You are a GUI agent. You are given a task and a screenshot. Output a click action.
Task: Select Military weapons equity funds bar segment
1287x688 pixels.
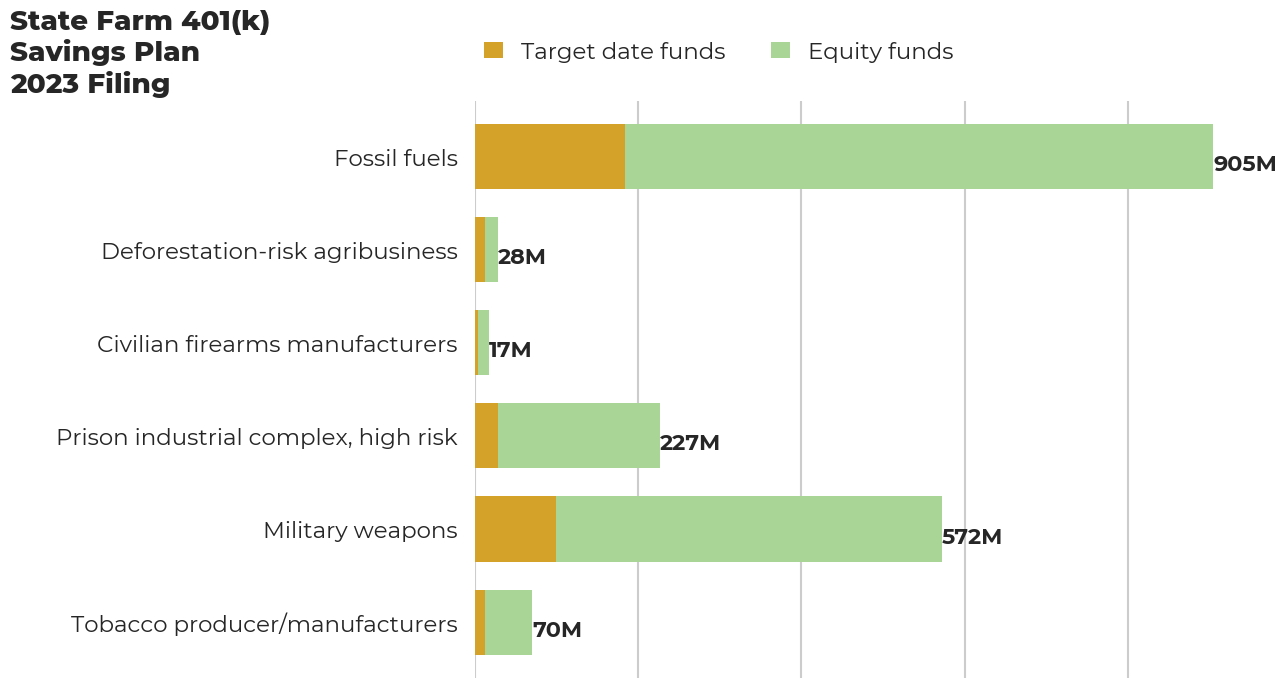(x=749, y=529)
